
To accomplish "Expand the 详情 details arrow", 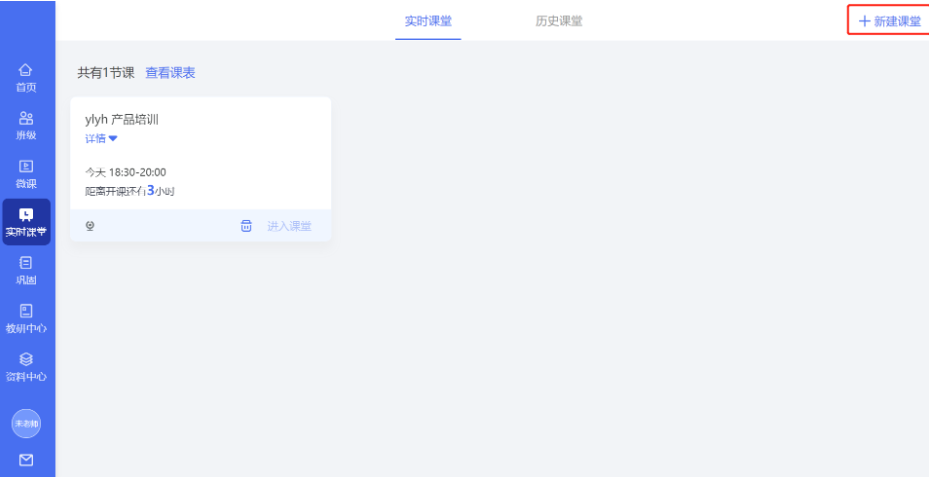I will [x=113, y=139].
